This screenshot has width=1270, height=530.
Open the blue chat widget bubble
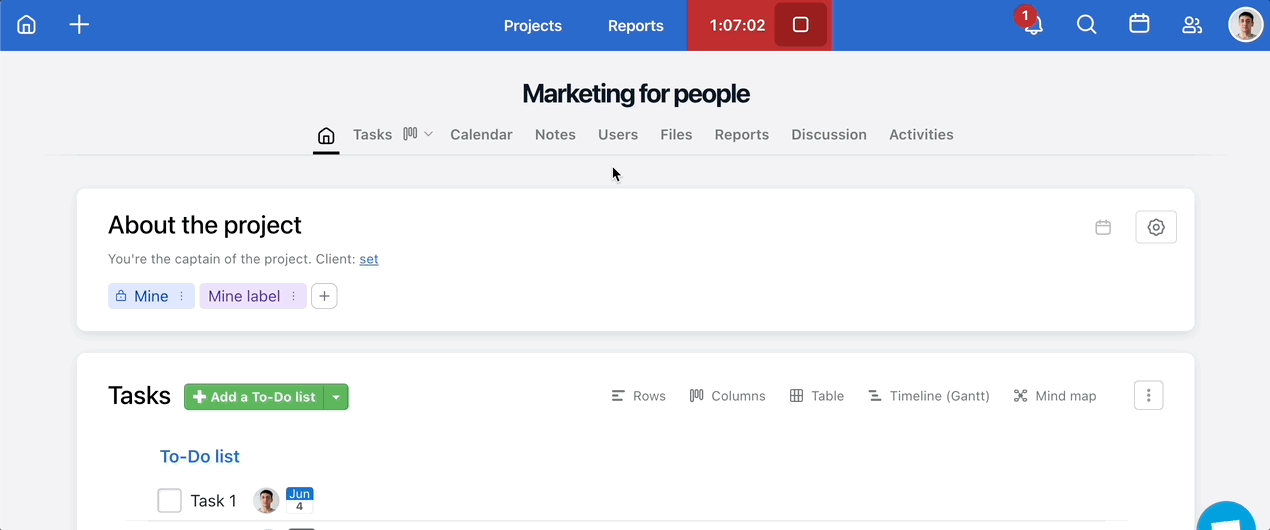[x=1228, y=518]
